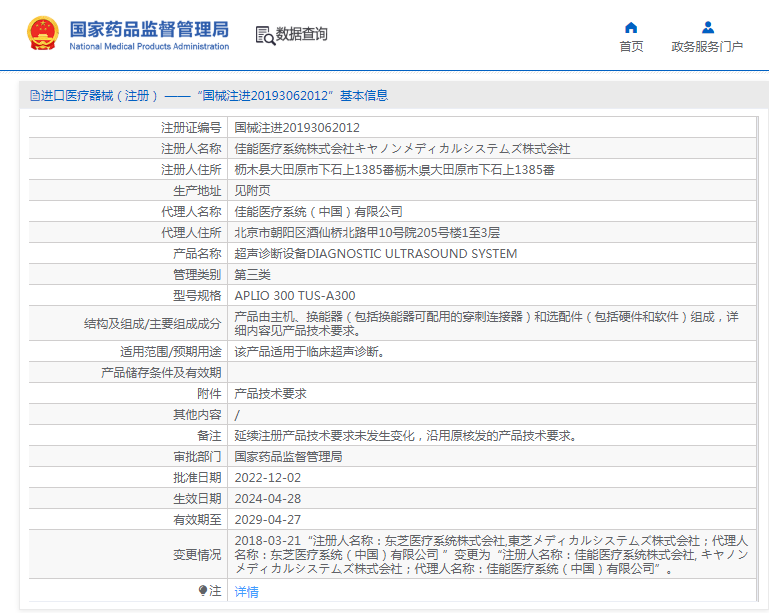Screen dimensions: 769x613
Task: Click the 见附页 production address value
Action: (x=253, y=191)
